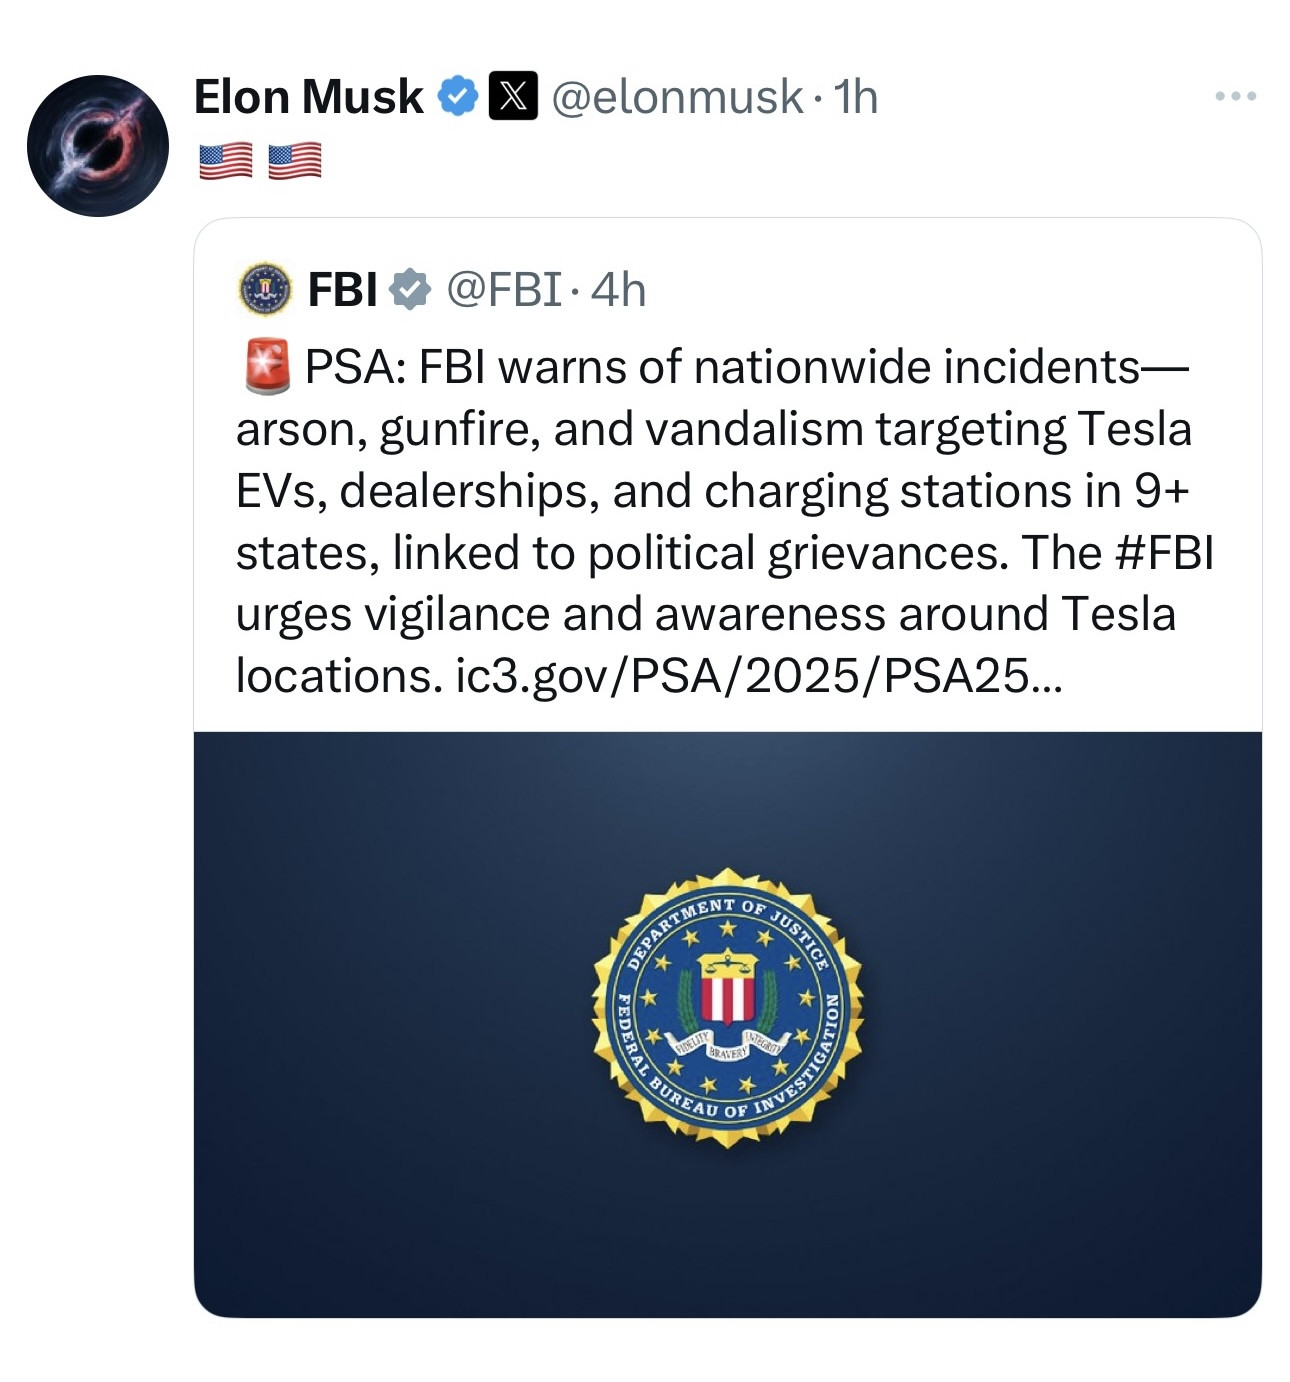Image resolution: width=1290 pixels, height=1382 pixels.
Task: Open the Elon Musk display name
Action: tap(308, 97)
